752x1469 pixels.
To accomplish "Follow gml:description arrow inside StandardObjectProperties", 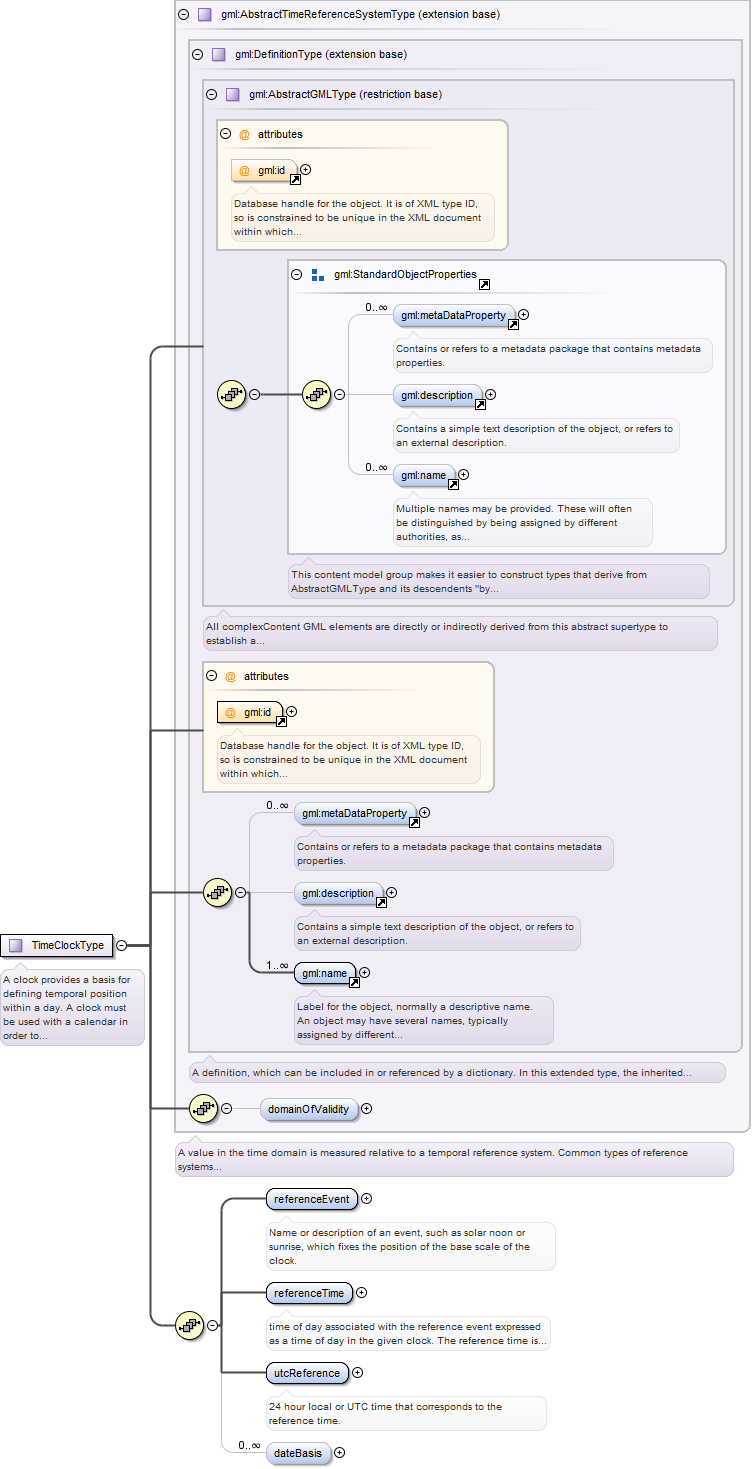I will point(480,404).
